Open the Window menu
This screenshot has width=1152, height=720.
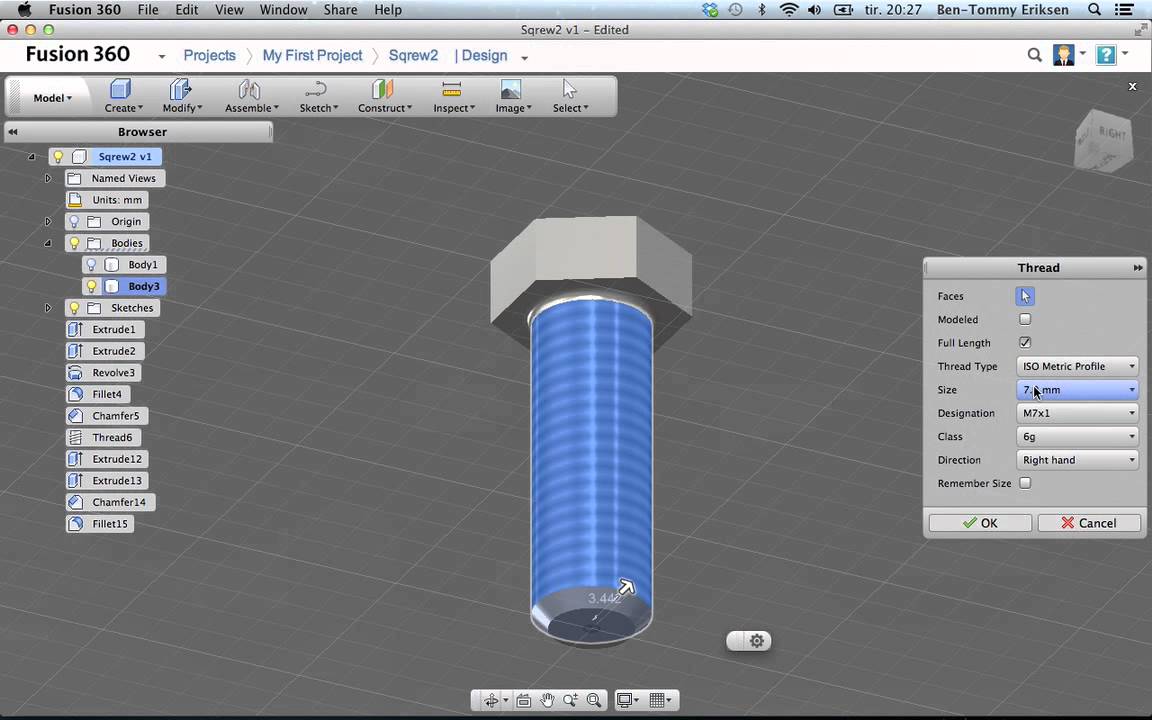[284, 10]
